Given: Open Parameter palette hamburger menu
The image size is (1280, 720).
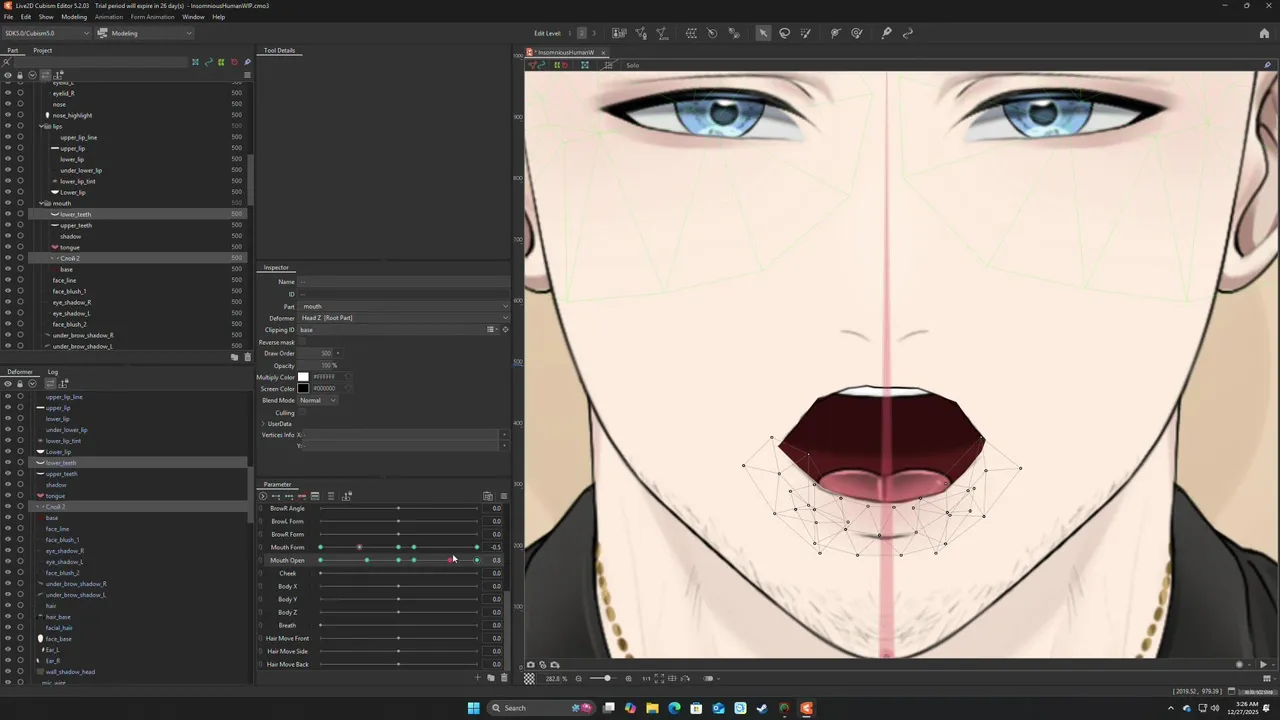Looking at the screenshot, I should [504, 496].
